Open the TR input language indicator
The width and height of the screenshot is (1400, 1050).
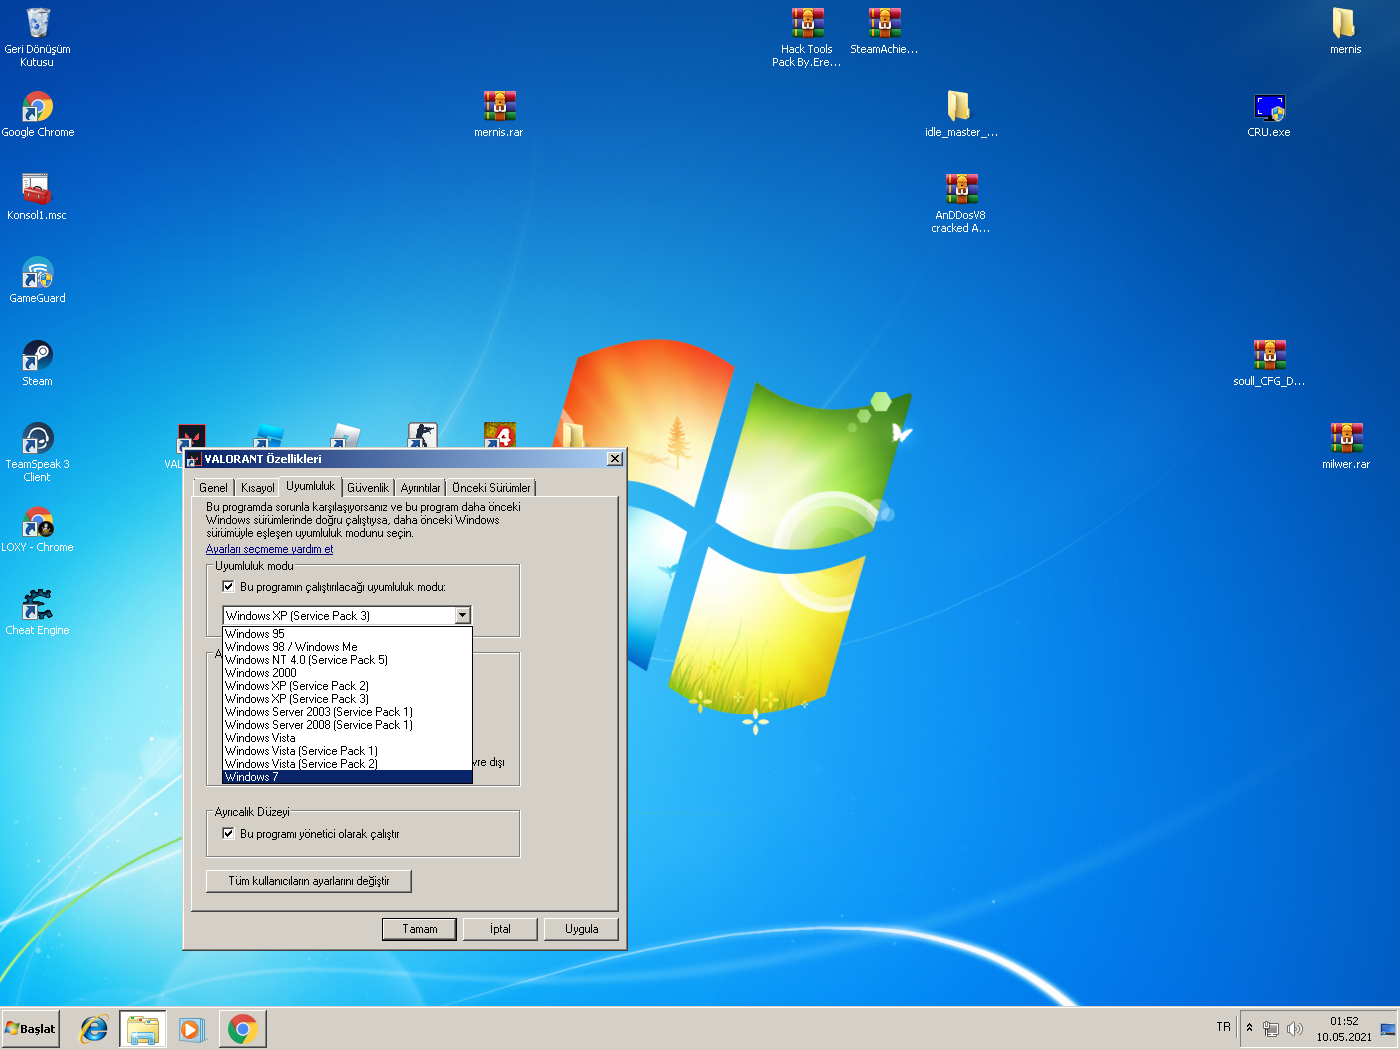pos(1223,1027)
